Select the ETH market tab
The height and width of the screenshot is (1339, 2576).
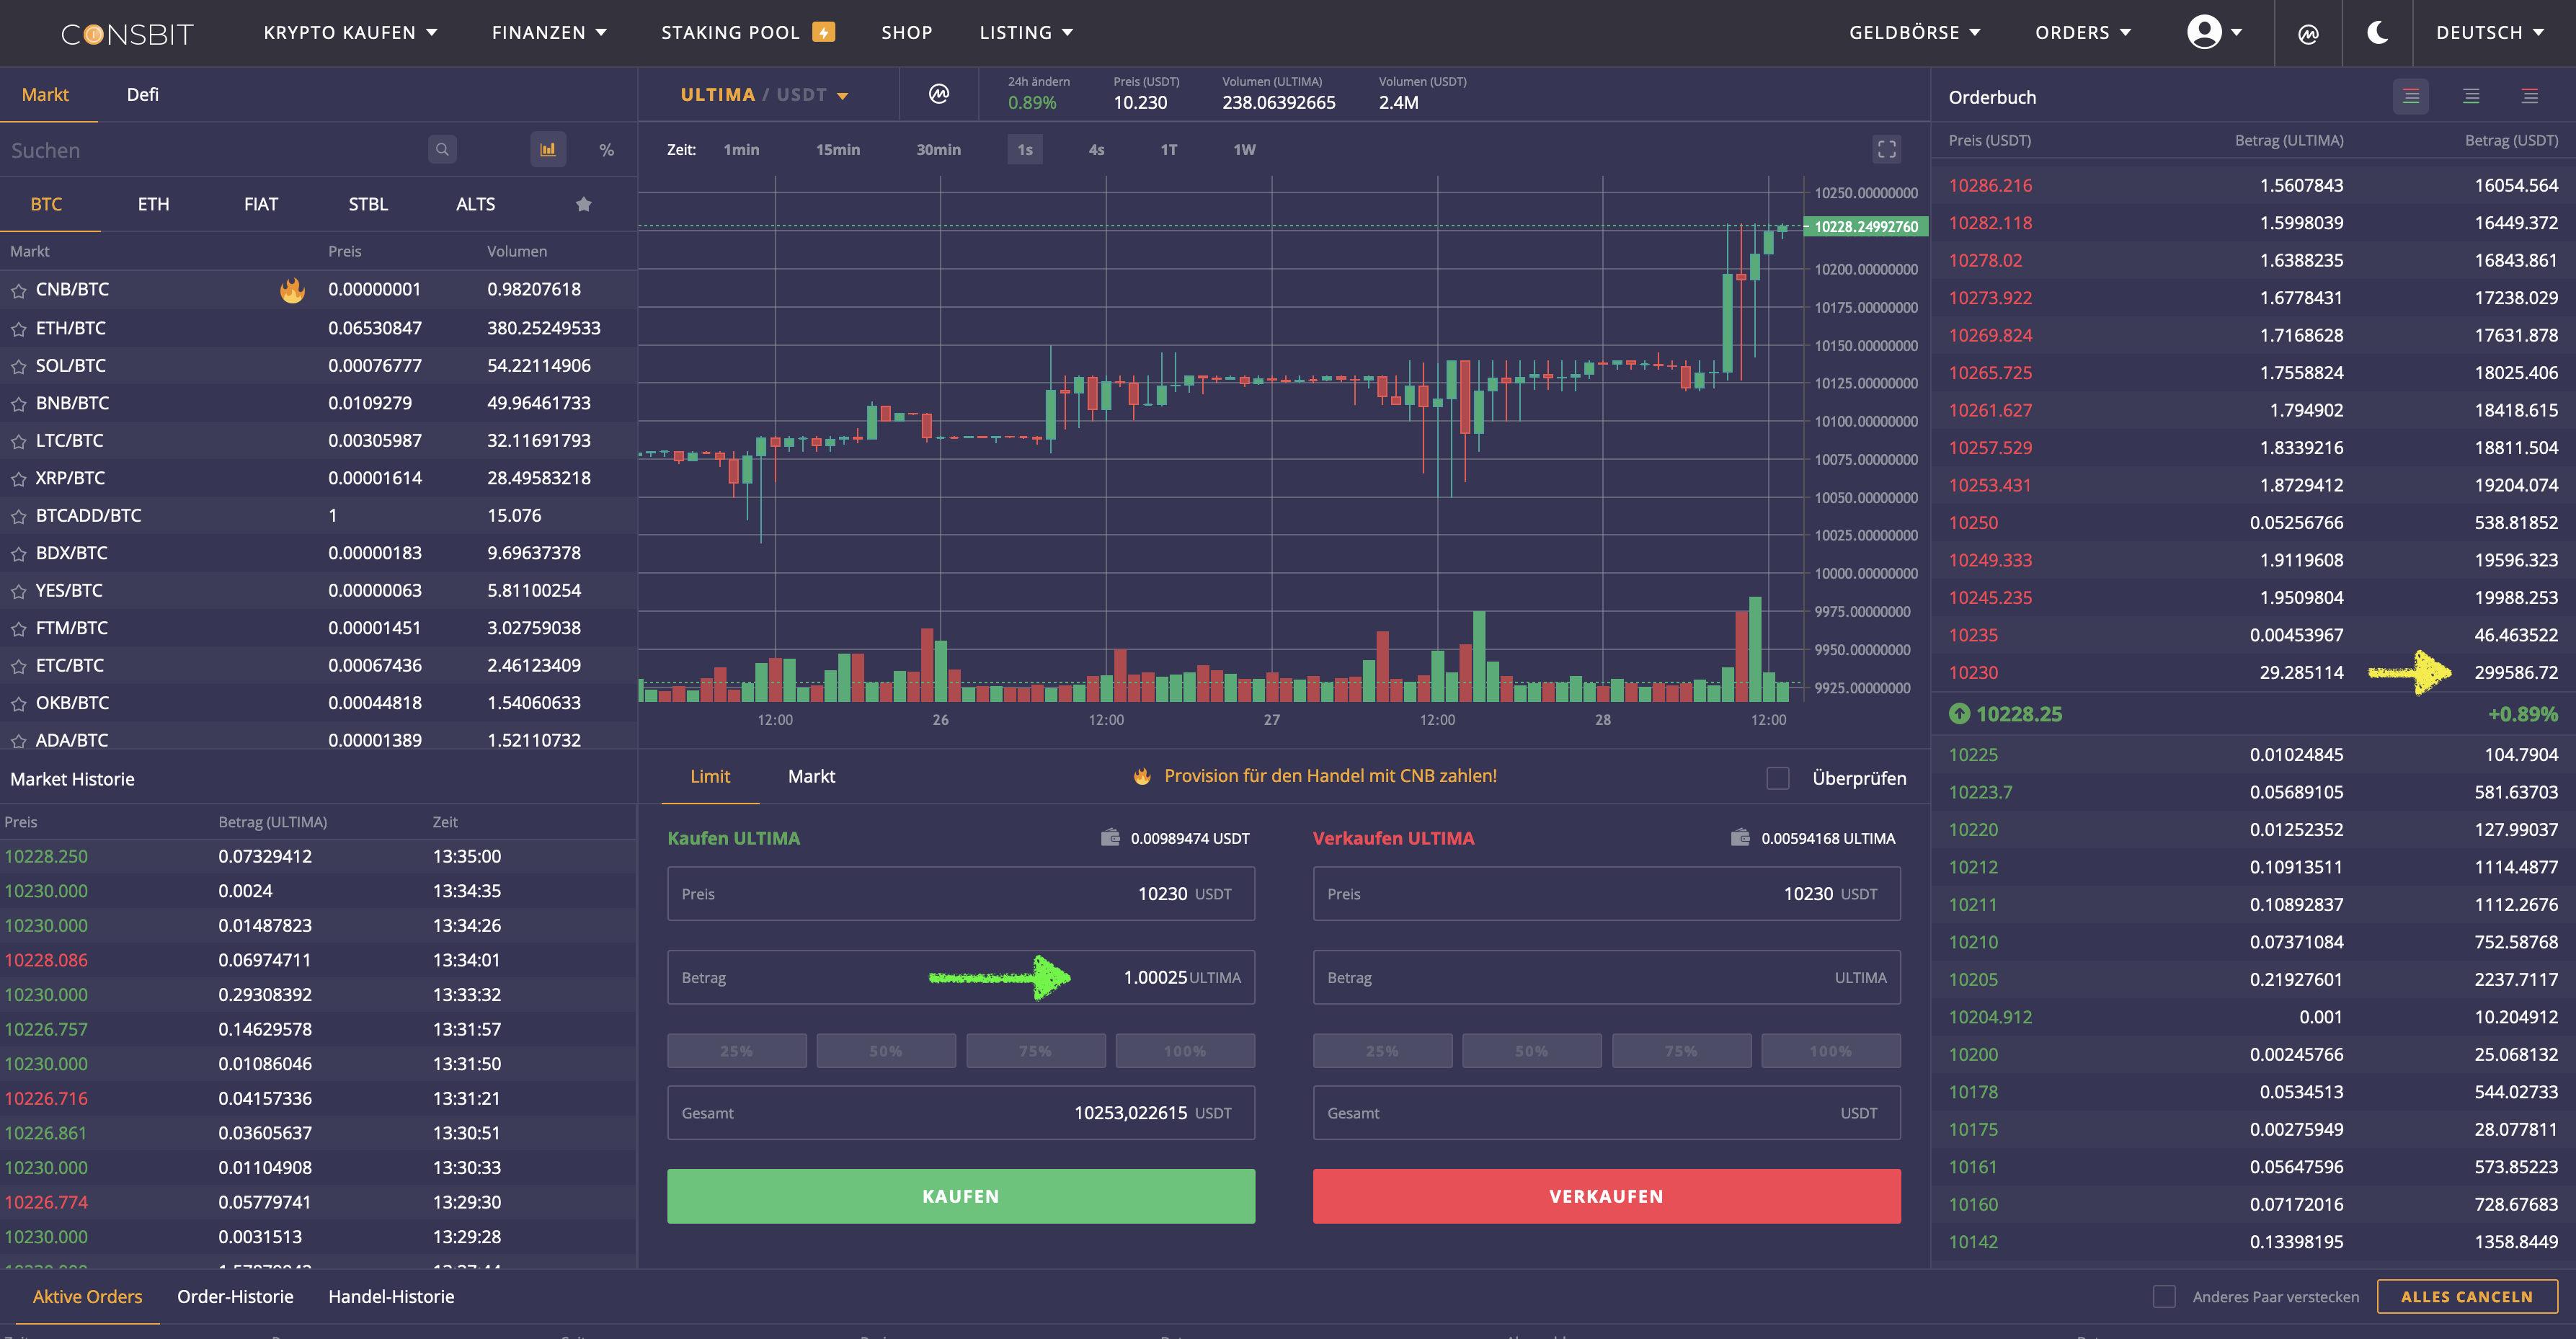coord(153,204)
